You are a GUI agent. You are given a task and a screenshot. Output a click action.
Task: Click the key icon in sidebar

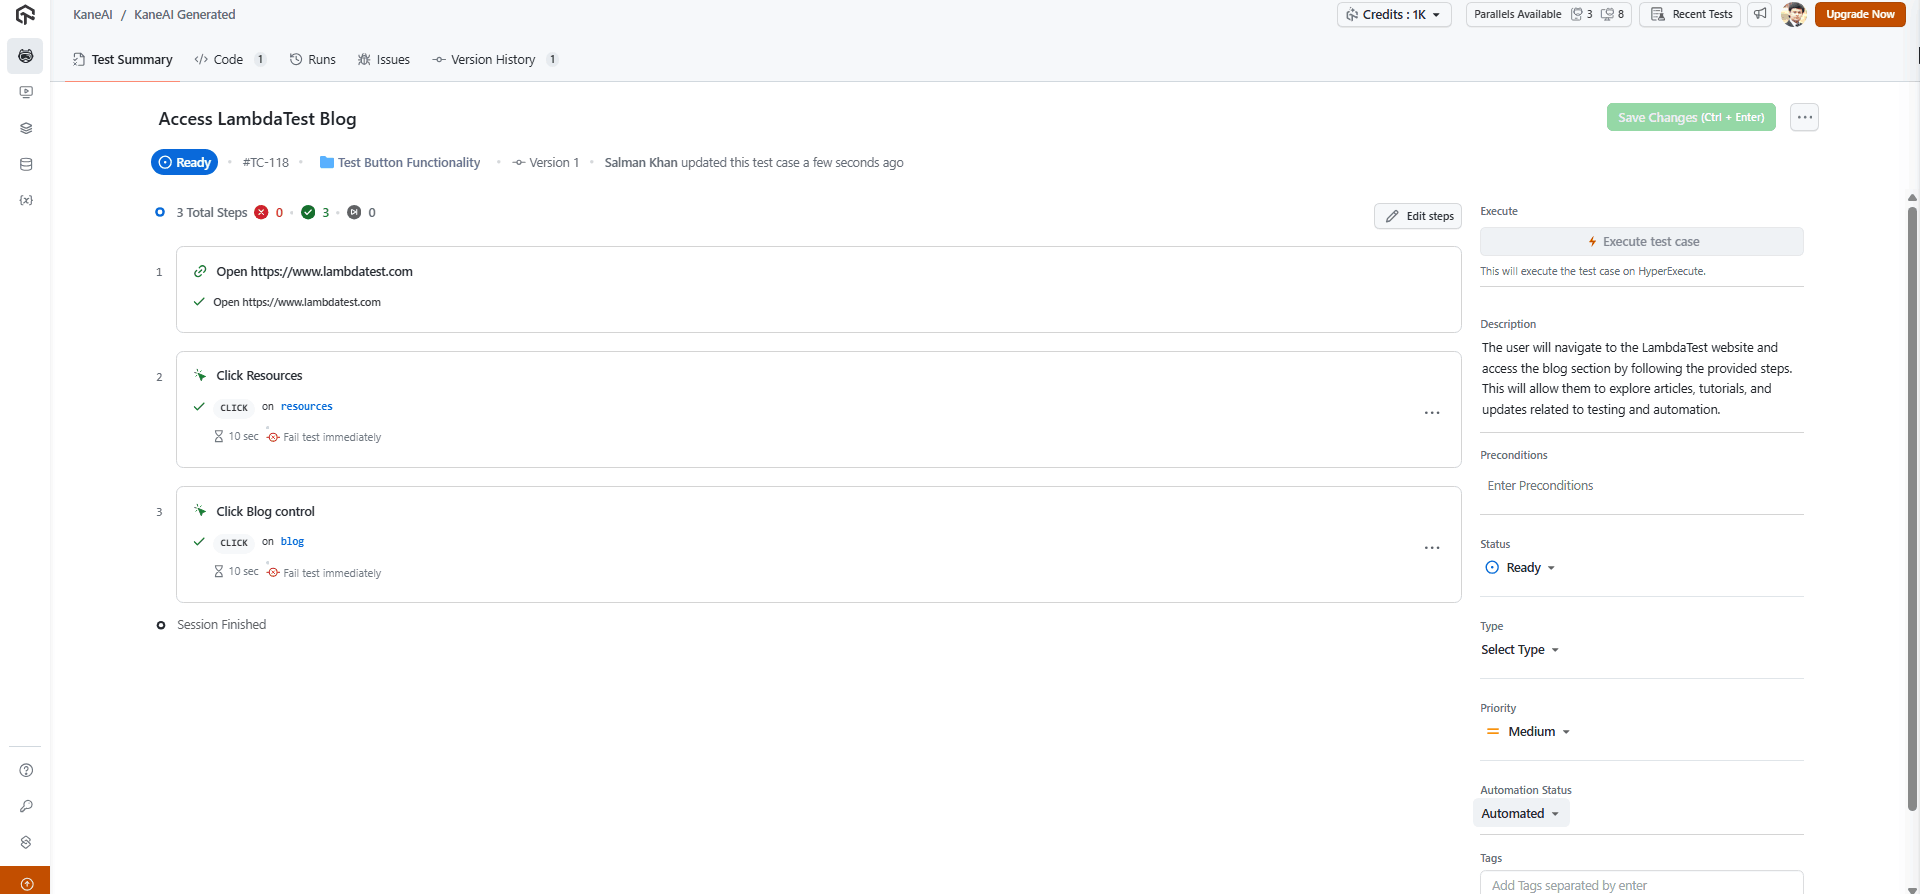click(x=26, y=806)
